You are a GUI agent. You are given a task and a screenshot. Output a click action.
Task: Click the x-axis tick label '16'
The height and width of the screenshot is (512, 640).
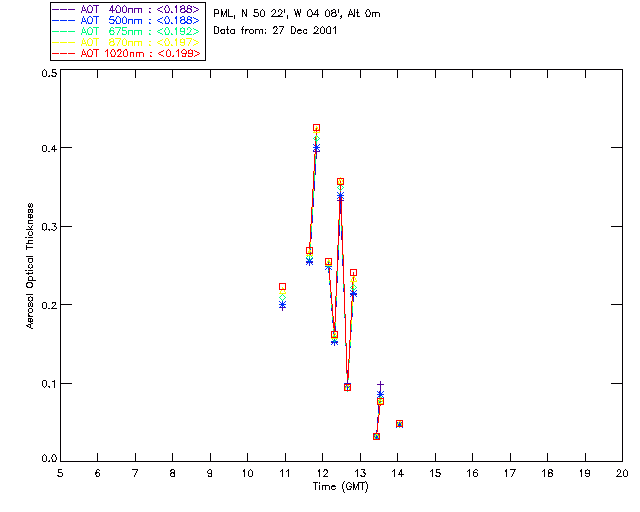coord(473,473)
